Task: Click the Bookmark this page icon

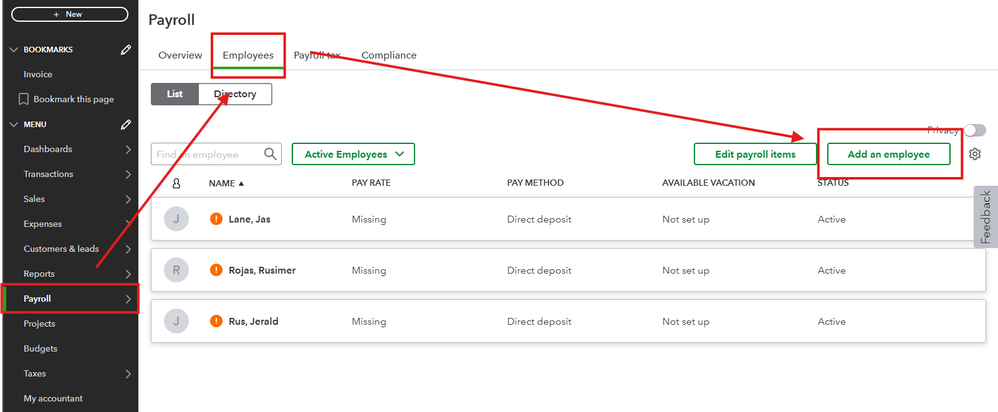Action: coord(24,99)
